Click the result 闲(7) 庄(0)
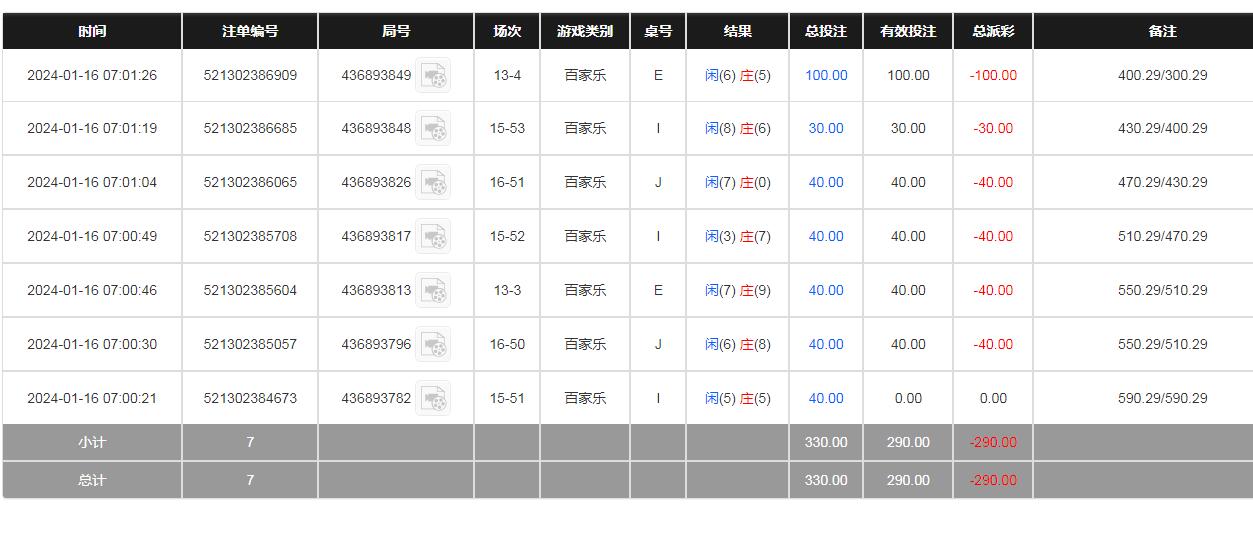 [738, 183]
